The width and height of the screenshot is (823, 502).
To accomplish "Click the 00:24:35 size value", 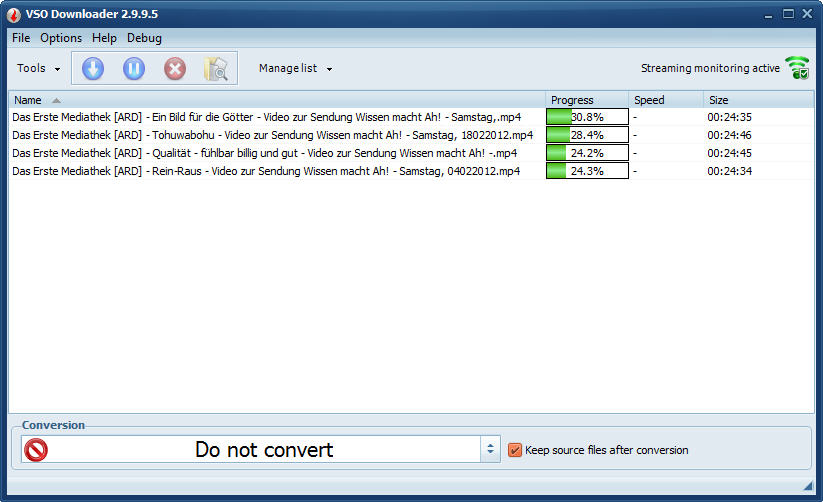I will point(730,117).
